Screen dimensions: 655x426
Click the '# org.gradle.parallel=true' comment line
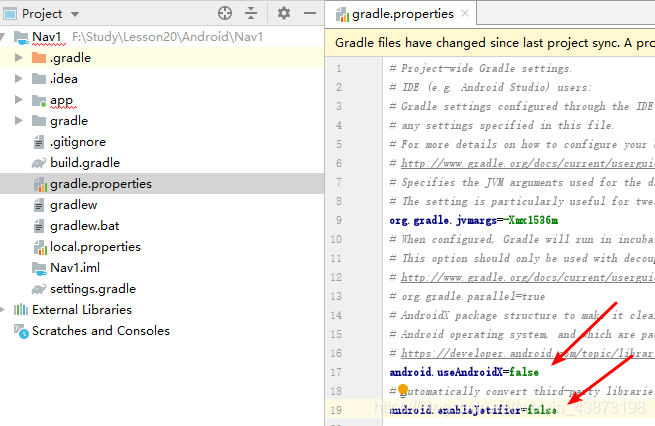click(467, 297)
